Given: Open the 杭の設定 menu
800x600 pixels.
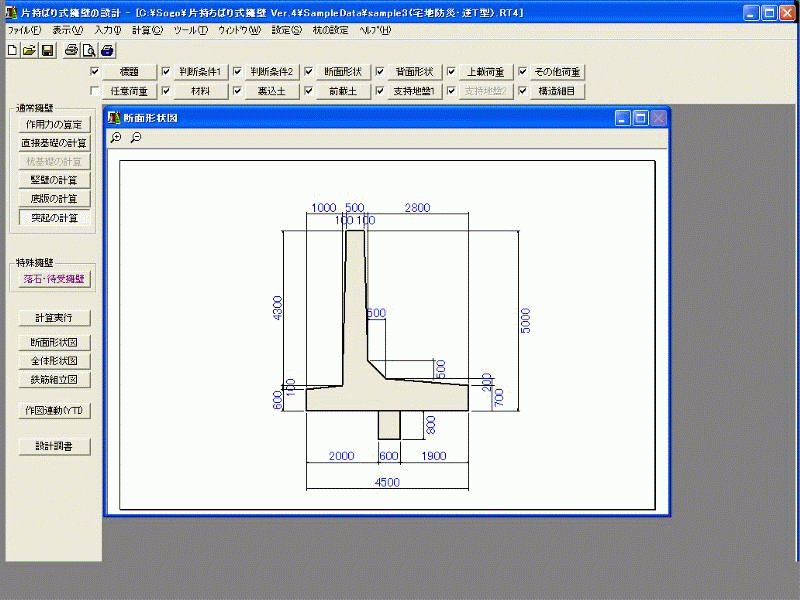Looking at the screenshot, I should point(328,31).
